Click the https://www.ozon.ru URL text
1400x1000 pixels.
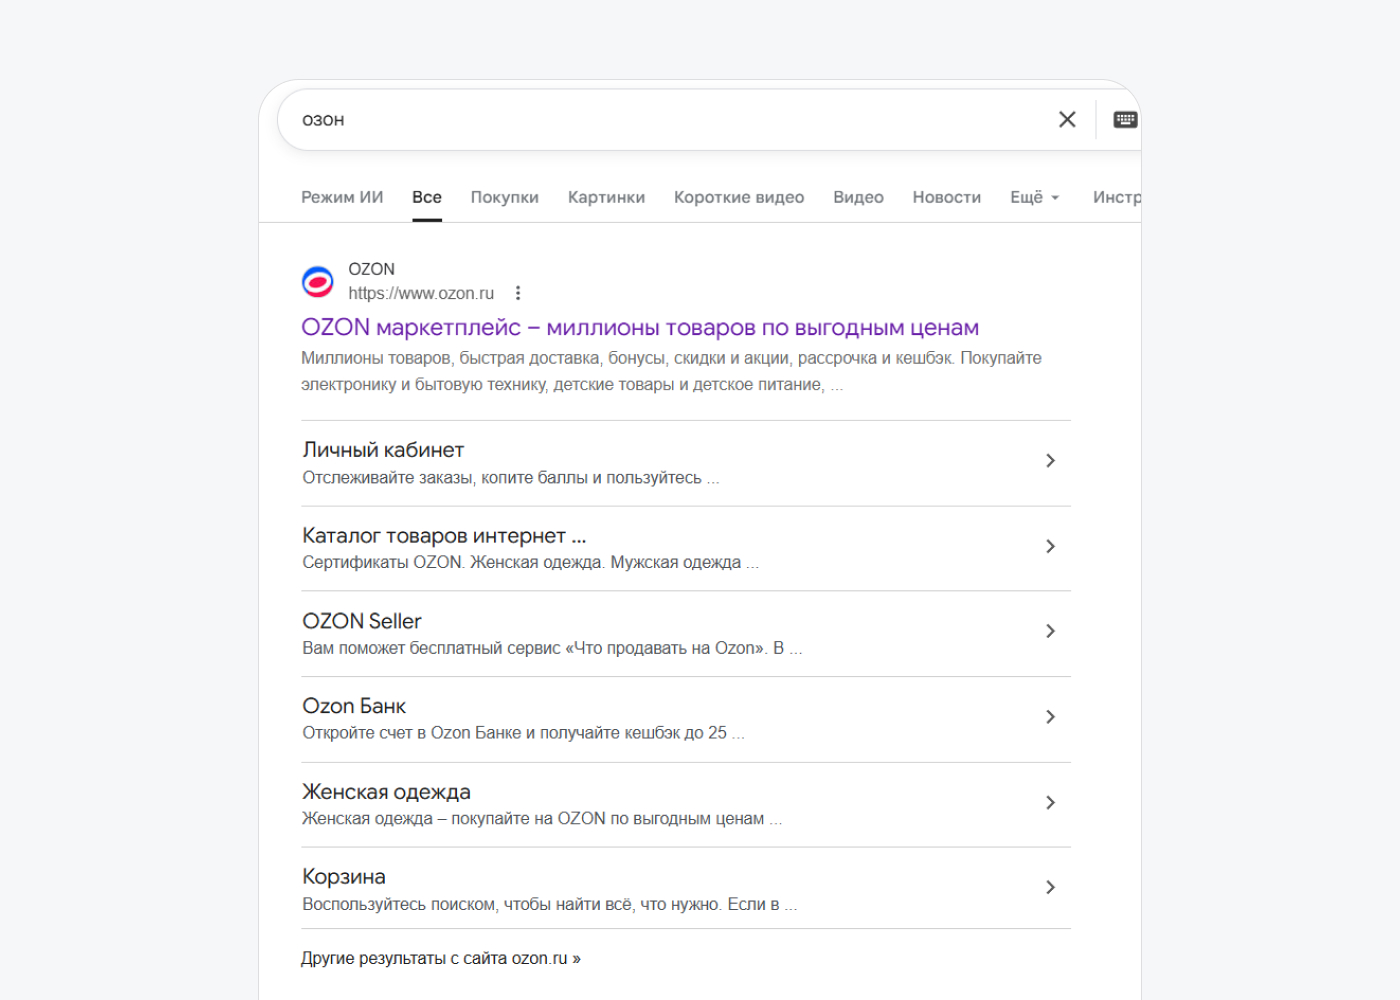[421, 293]
